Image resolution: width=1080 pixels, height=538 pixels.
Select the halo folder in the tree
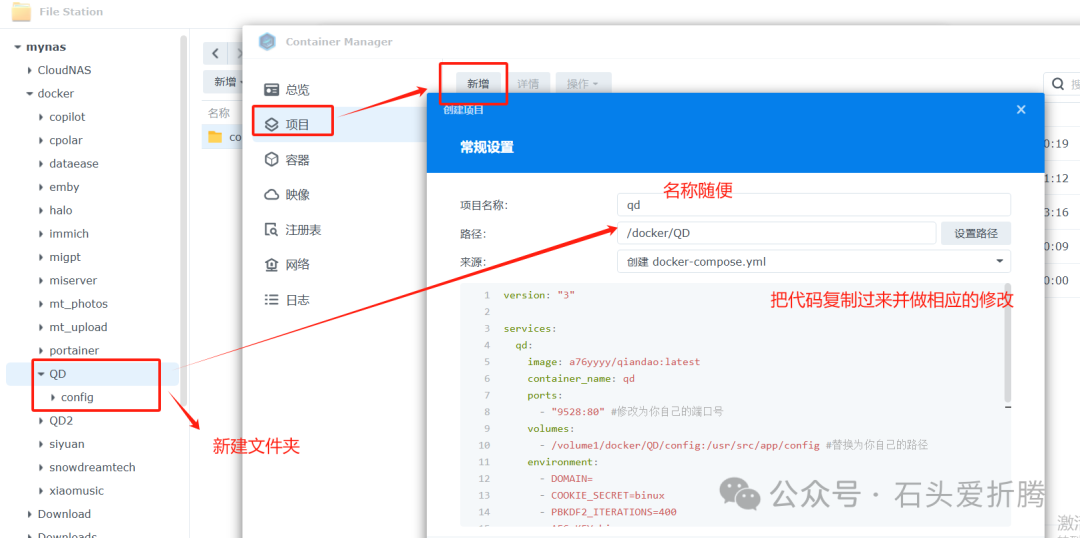(61, 211)
